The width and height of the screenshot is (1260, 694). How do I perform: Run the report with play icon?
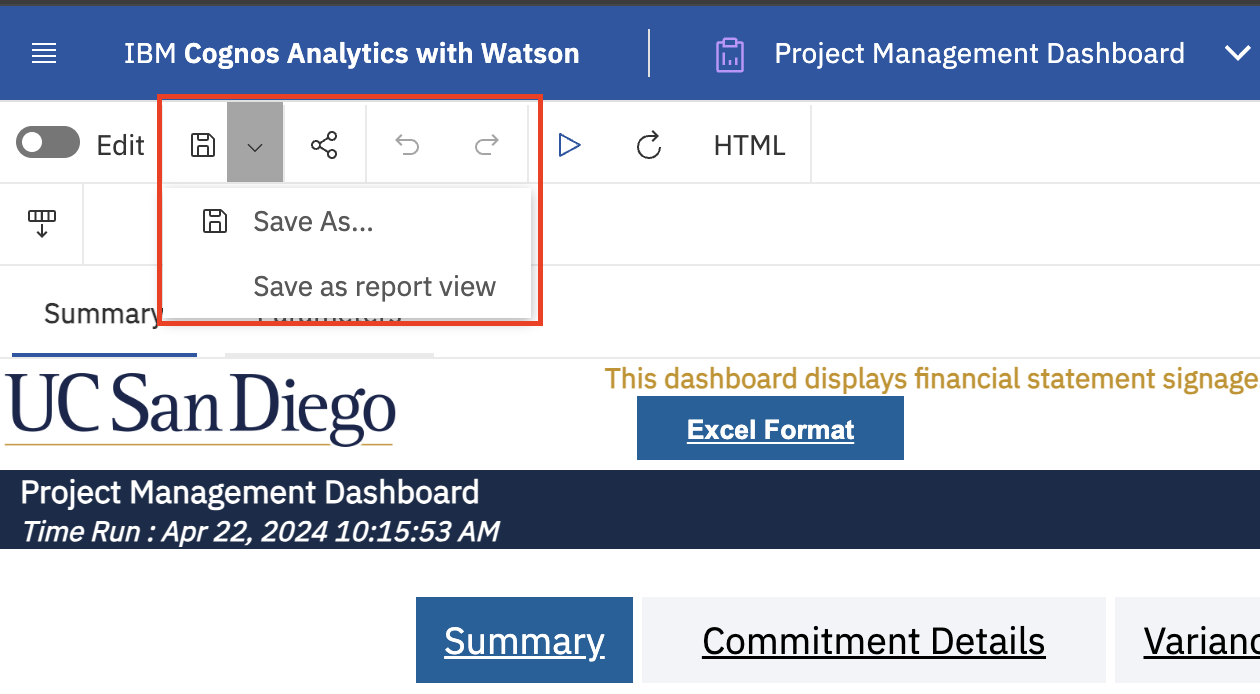point(570,145)
